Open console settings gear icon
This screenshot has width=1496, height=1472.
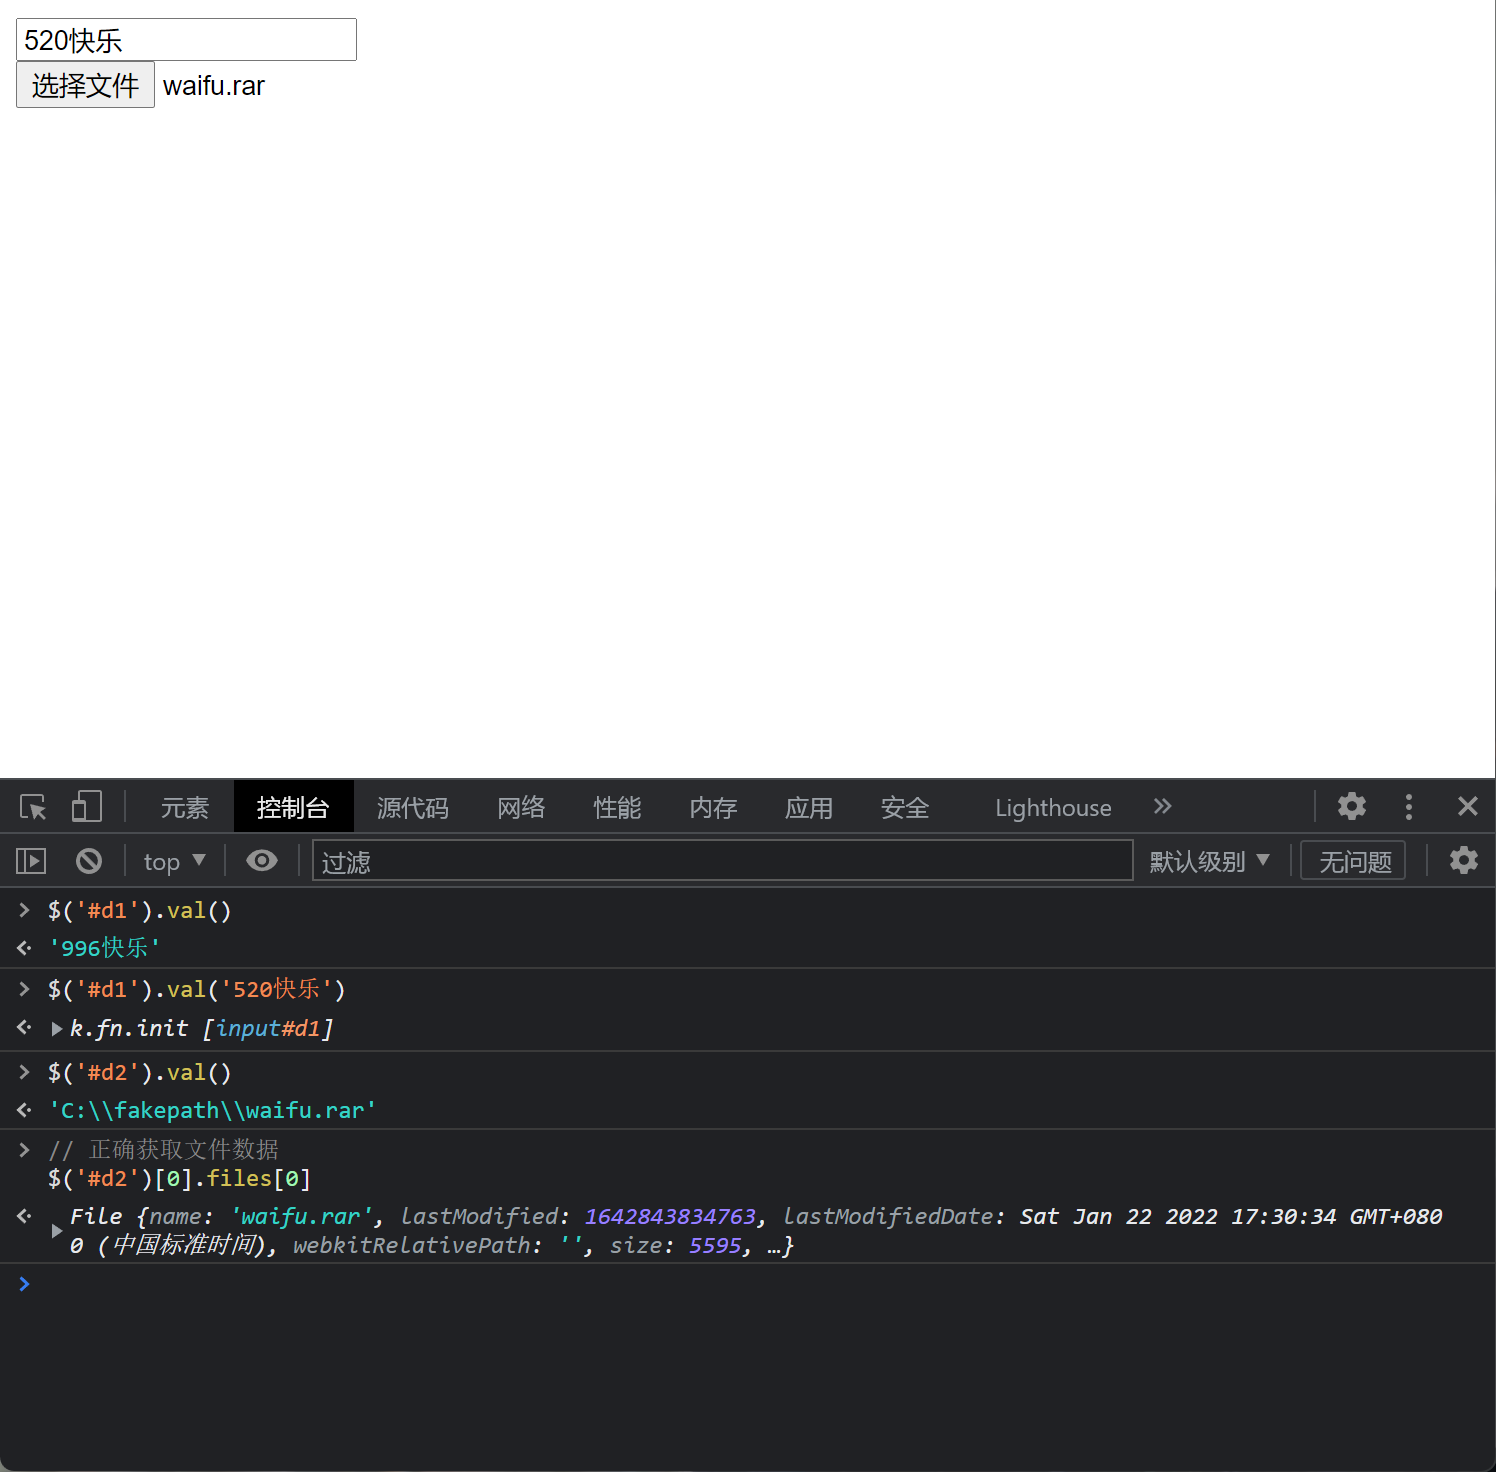pyautogui.click(x=1463, y=860)
